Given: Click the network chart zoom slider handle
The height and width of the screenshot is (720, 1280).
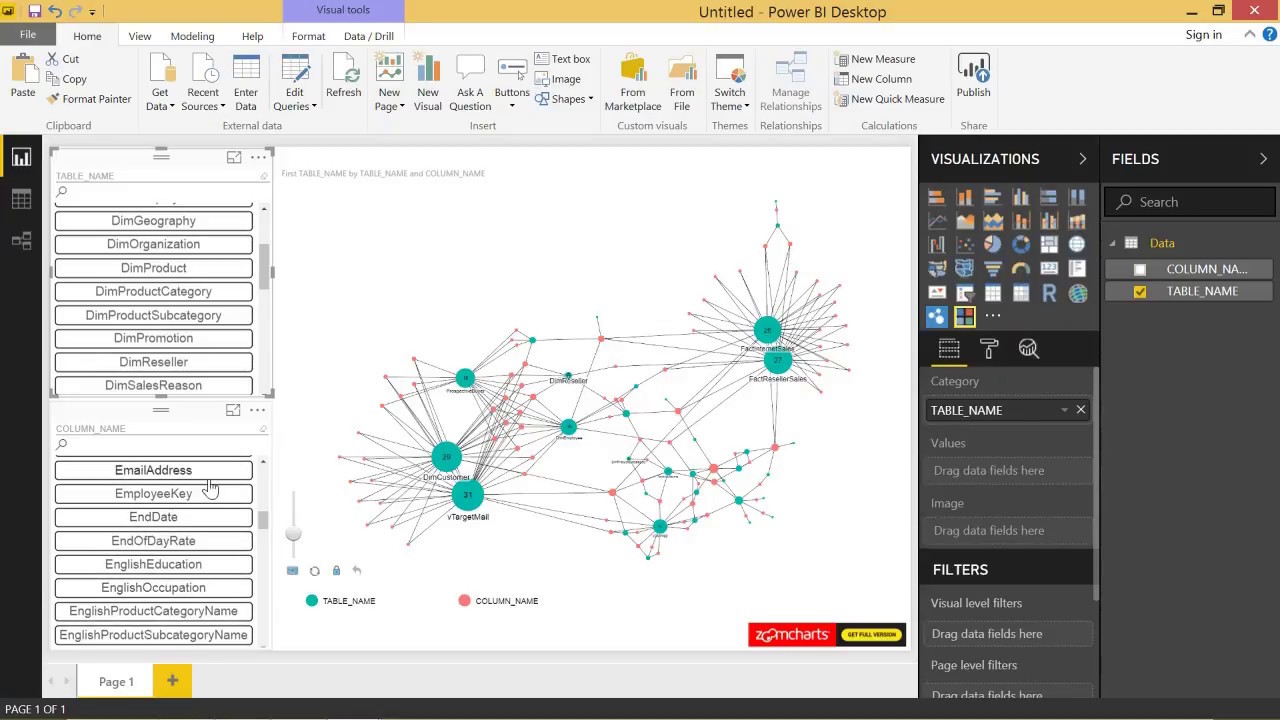Looking at the screenshot, I should [293, 534].
